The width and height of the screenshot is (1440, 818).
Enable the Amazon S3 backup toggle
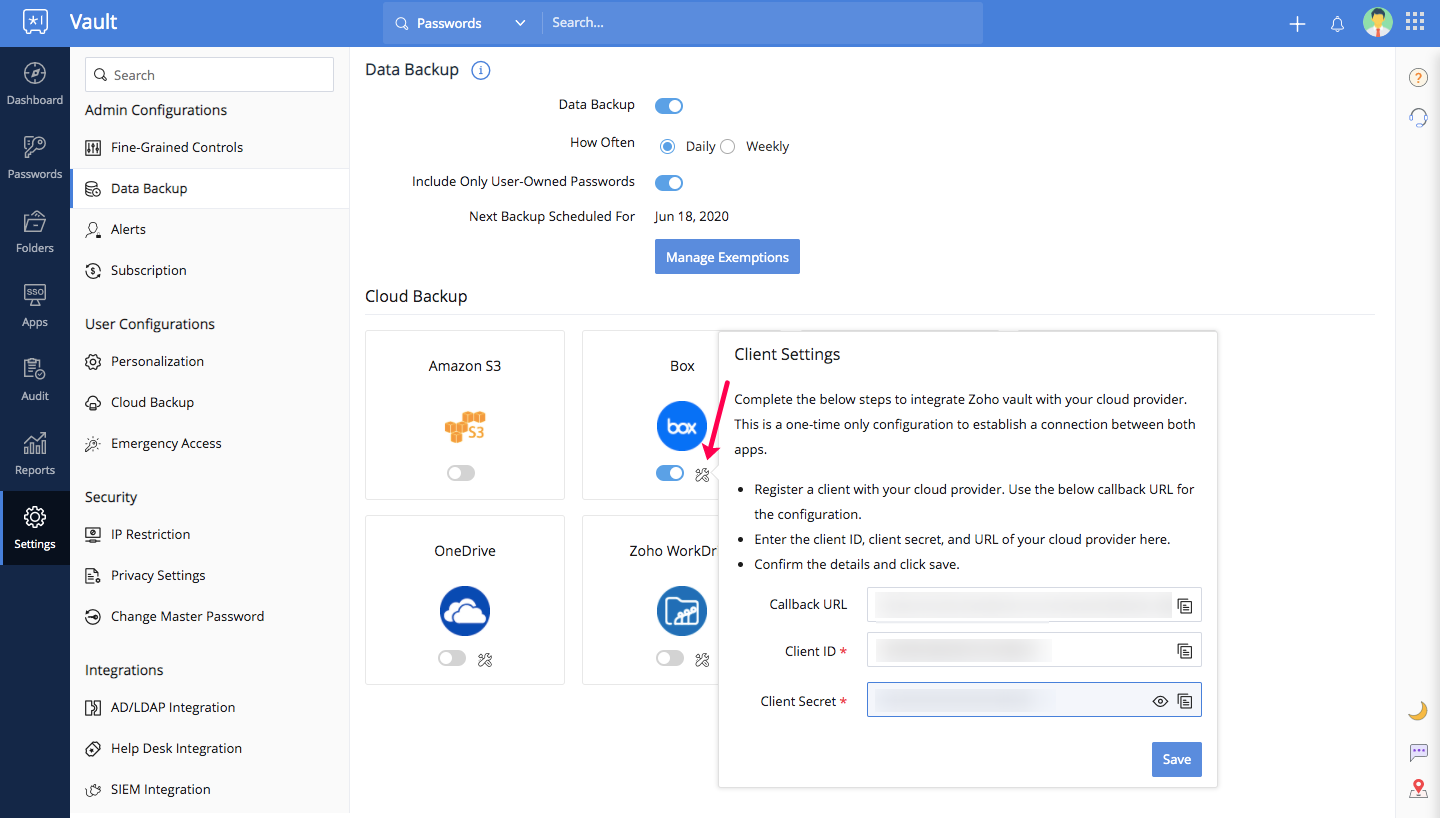click(461, 473)
